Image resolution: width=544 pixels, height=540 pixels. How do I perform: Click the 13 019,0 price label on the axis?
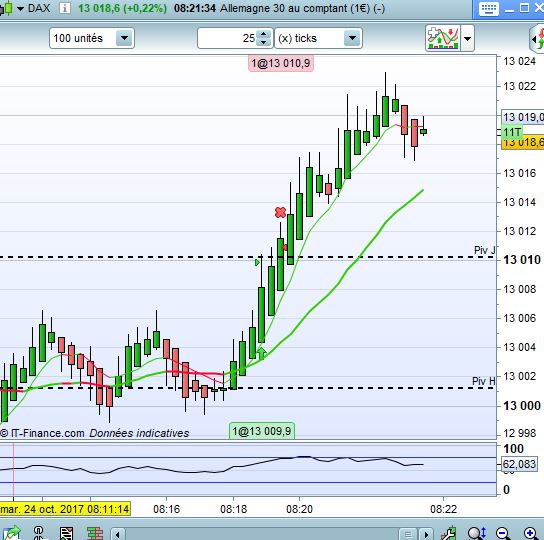(x=523, y=117)
